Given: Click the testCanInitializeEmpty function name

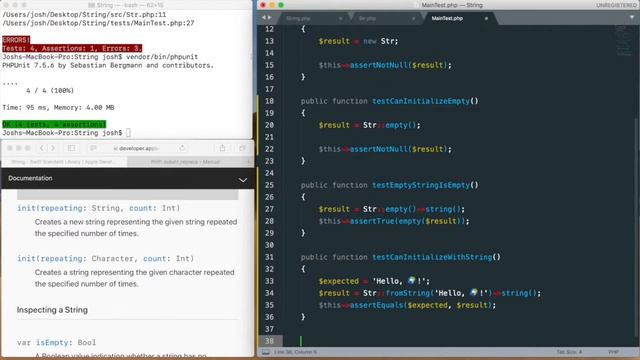Looking at the screenshot, I should point(421,101).
